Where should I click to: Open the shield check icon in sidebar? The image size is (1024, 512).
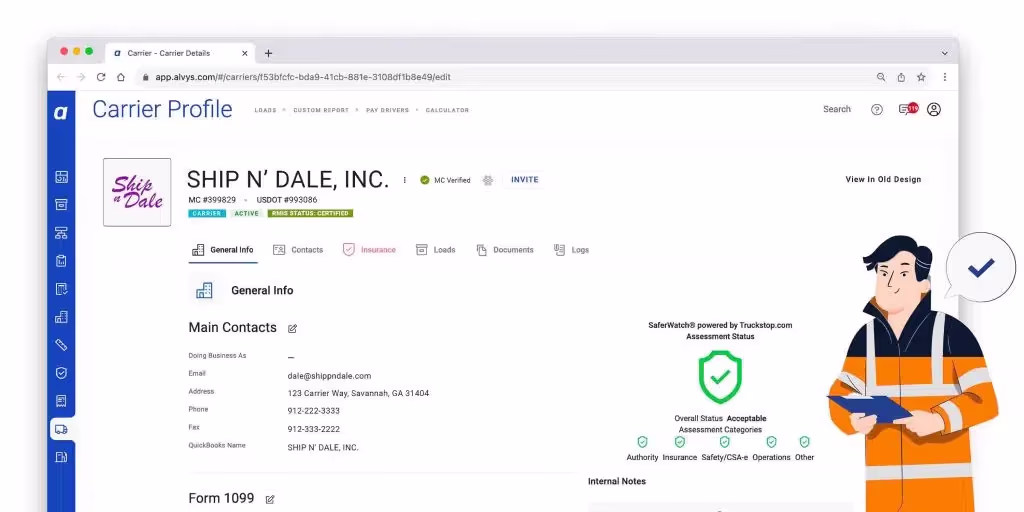(61, 373)
